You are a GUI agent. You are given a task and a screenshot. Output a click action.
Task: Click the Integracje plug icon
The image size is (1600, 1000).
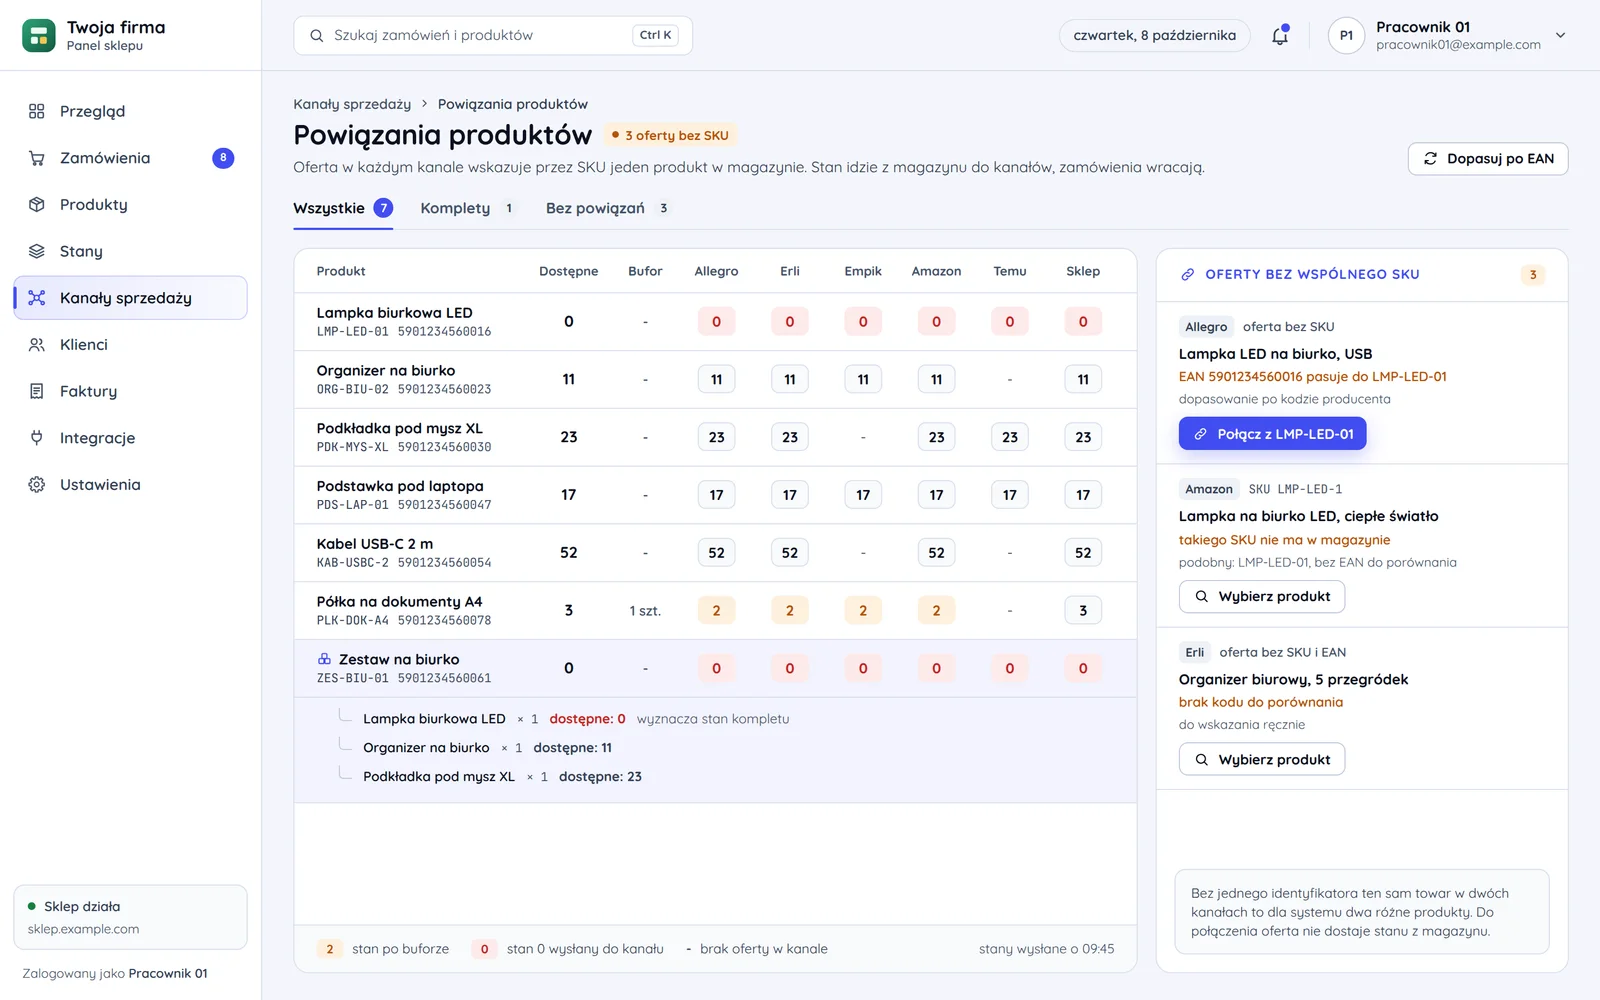click(37, 438)
